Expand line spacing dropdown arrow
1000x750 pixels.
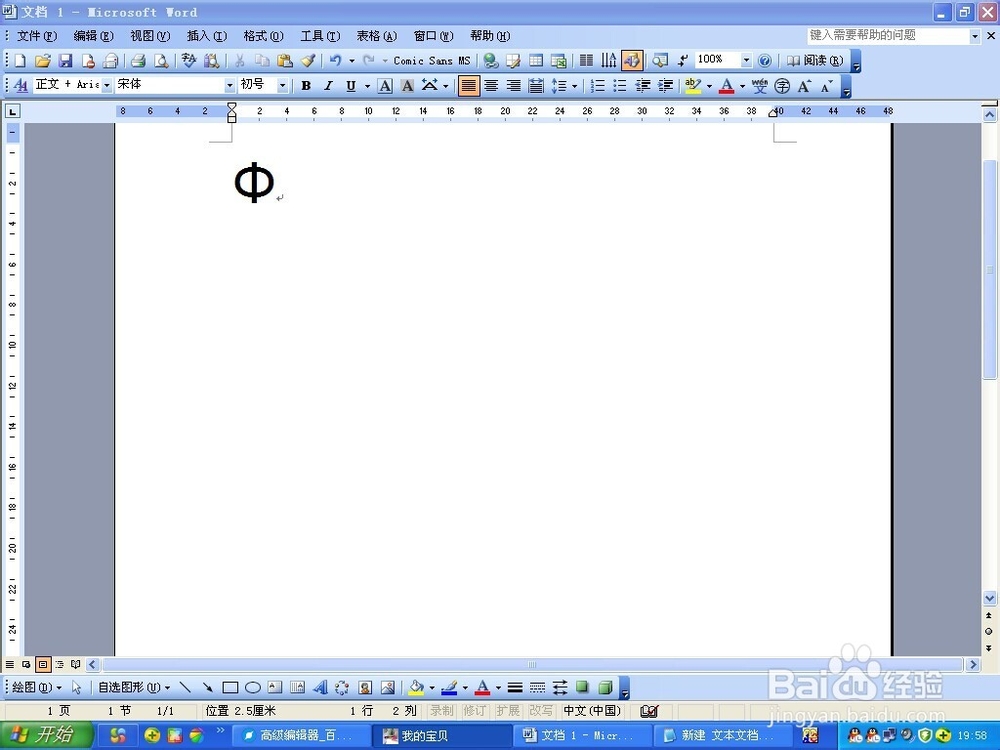coord(575,85)
